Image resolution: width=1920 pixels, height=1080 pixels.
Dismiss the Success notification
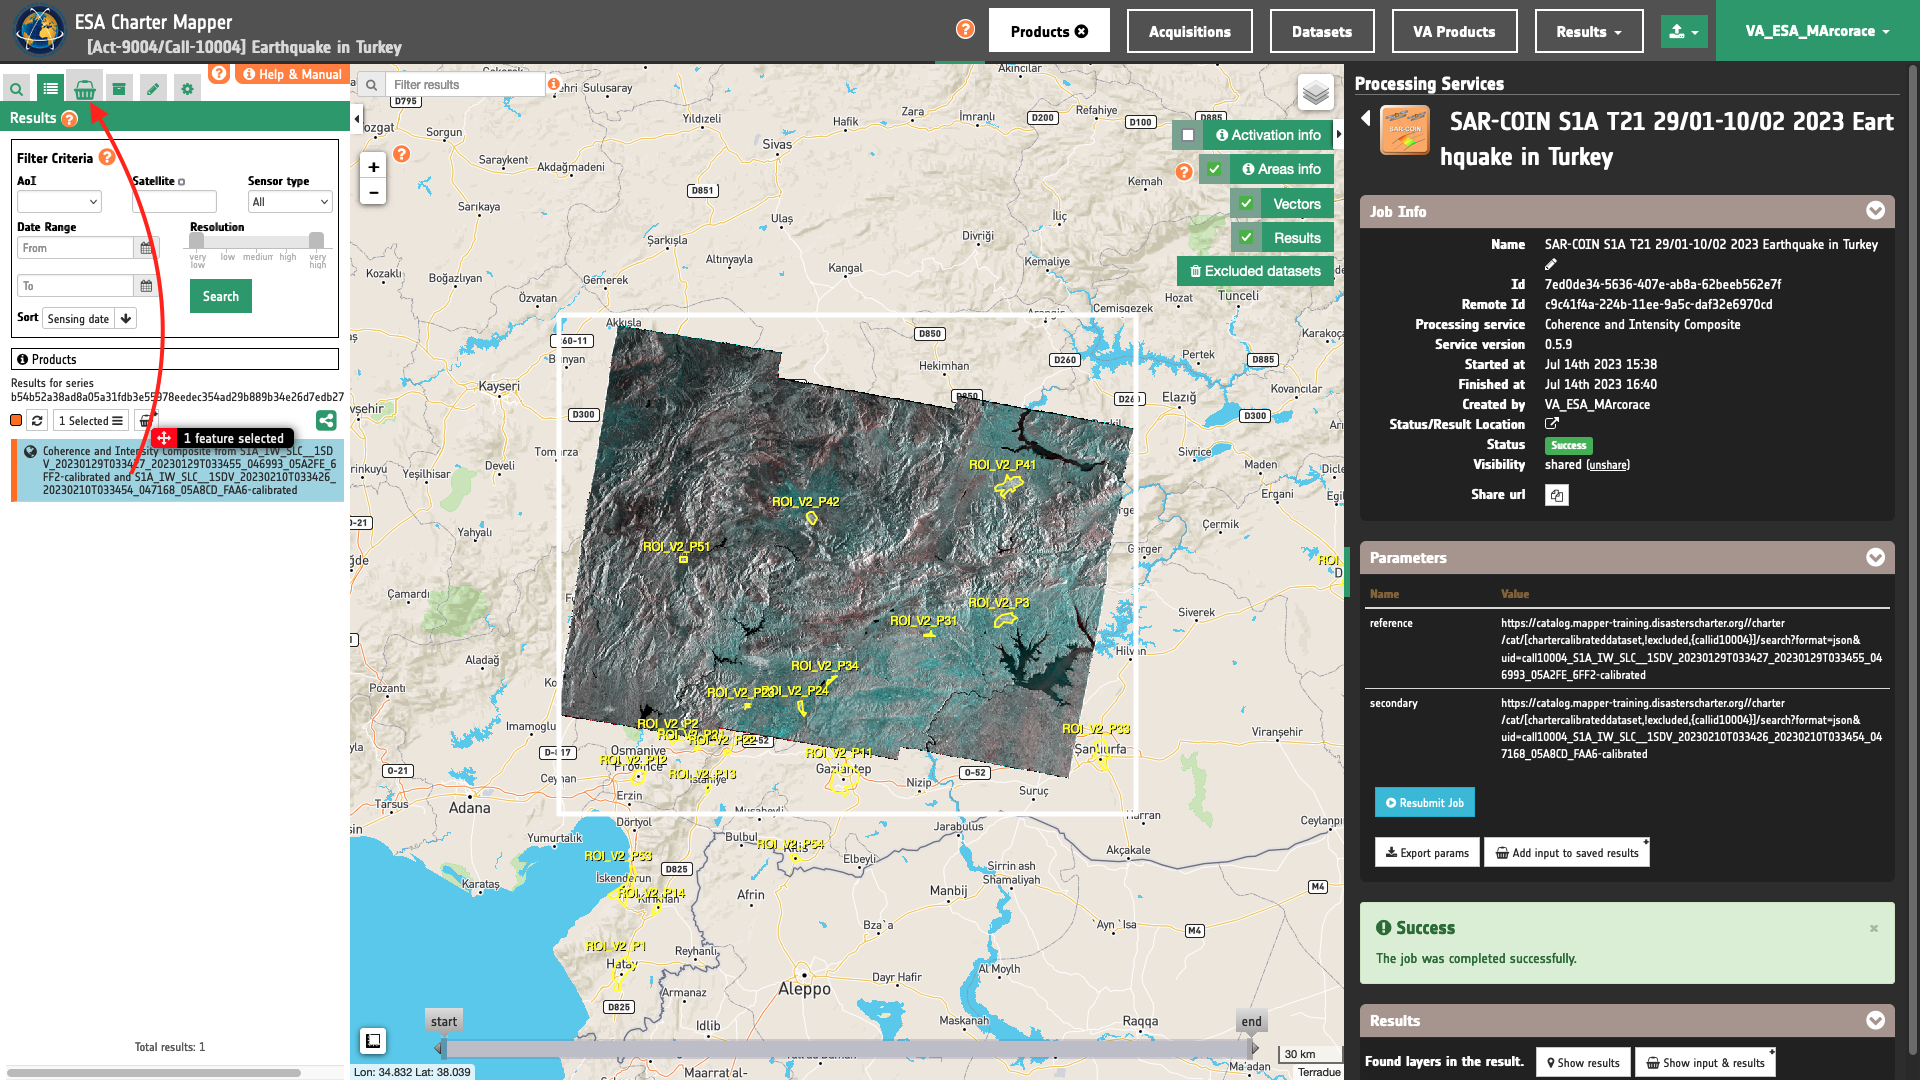coord(1873,928)
